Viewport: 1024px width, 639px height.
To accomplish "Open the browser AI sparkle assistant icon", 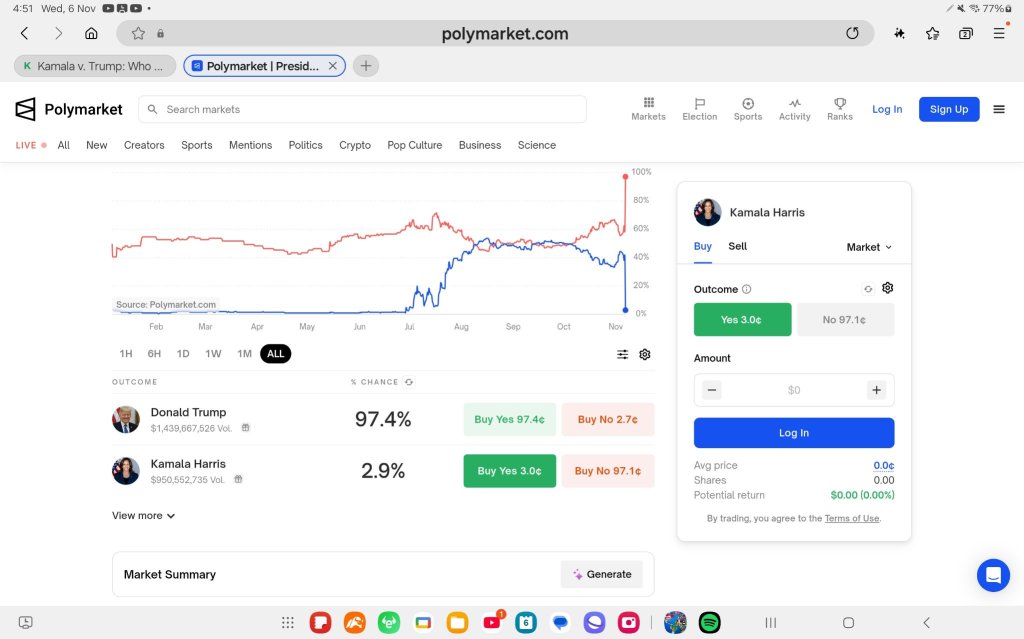I will (x=899, y=33).
